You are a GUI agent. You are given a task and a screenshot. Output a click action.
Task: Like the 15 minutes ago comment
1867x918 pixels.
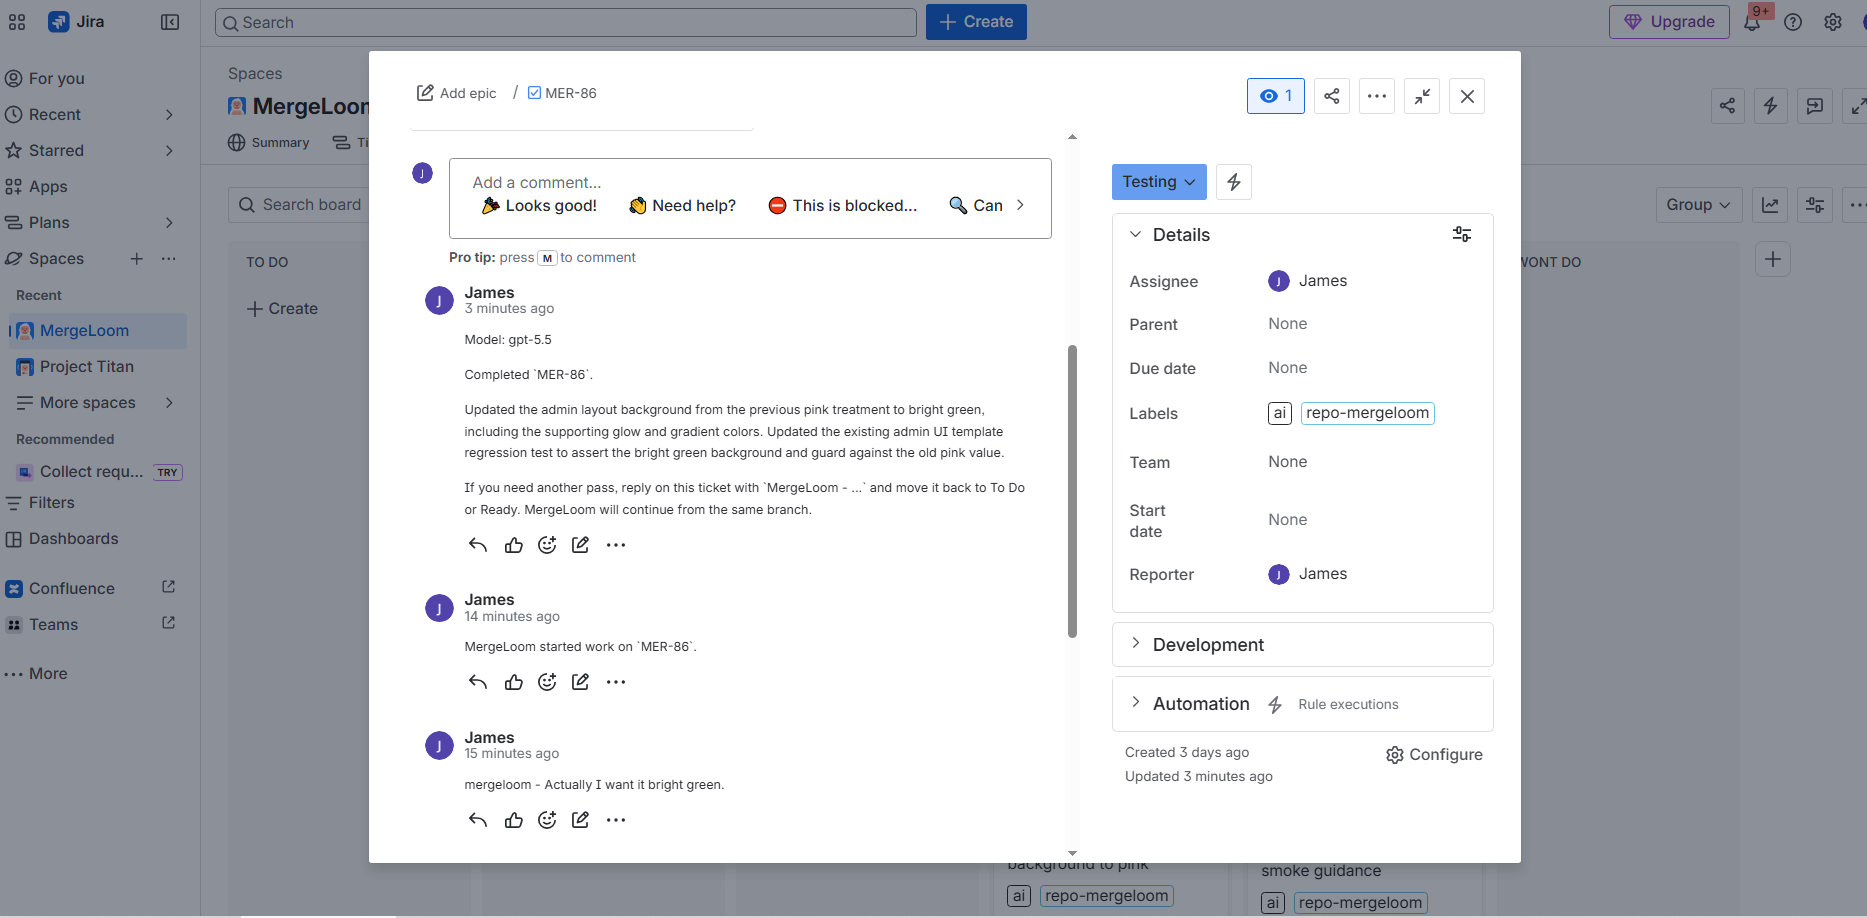point(514,820)
